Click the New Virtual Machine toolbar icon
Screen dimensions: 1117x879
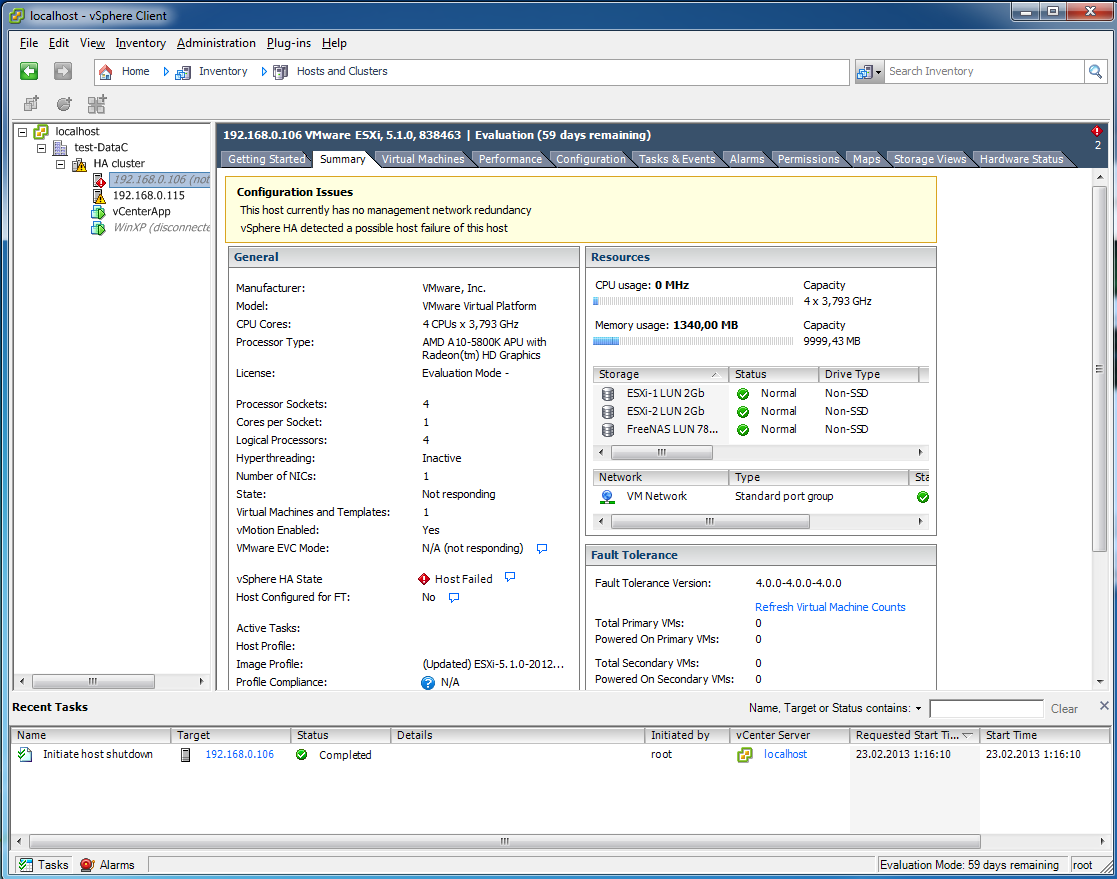pos(31,104)
